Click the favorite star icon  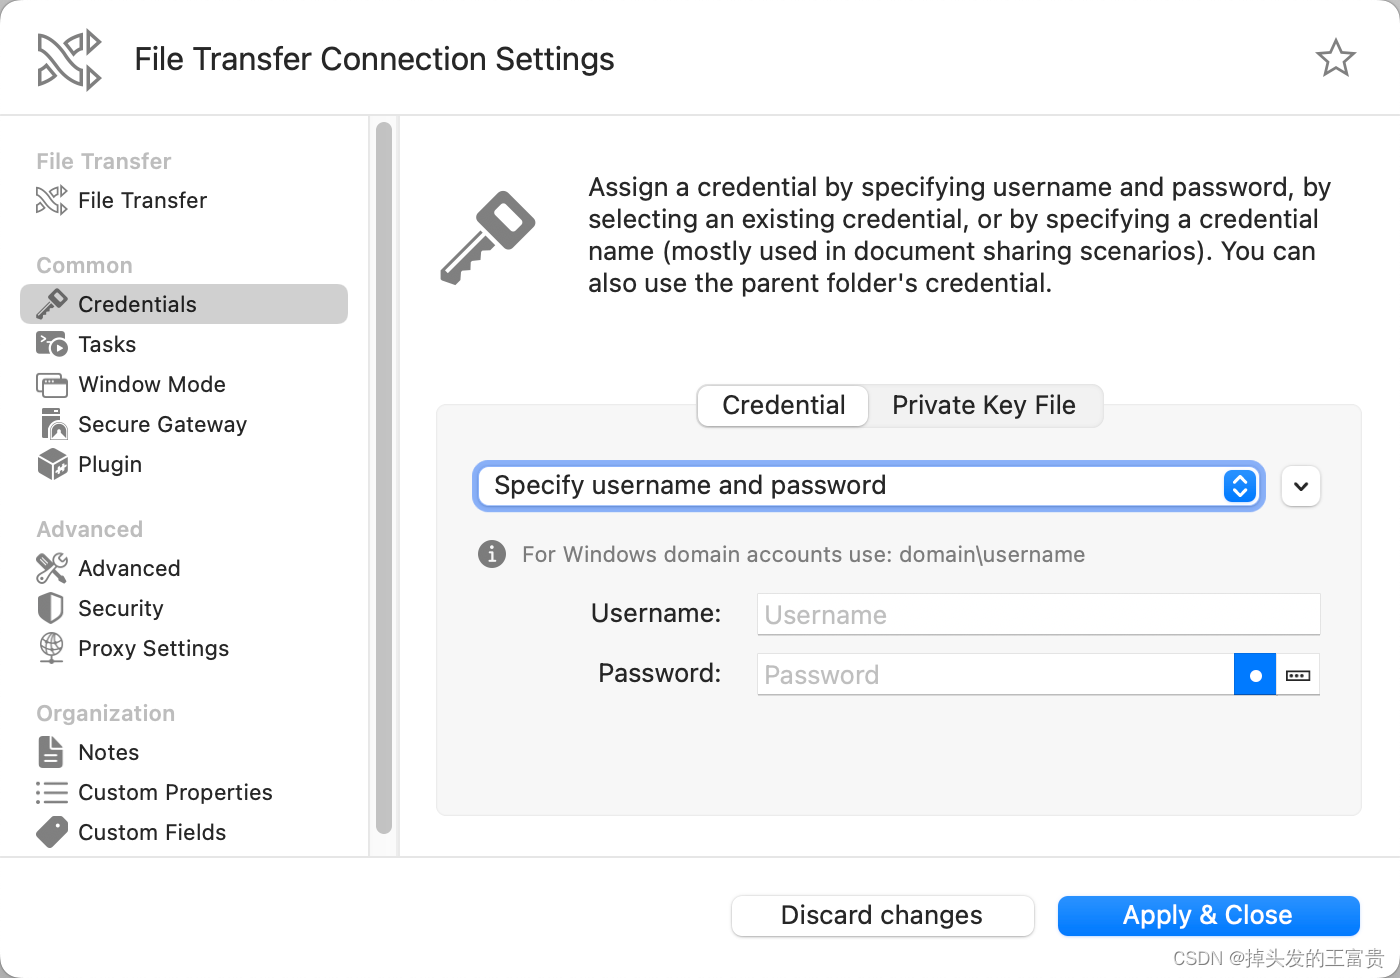[x=1335, y=58]
